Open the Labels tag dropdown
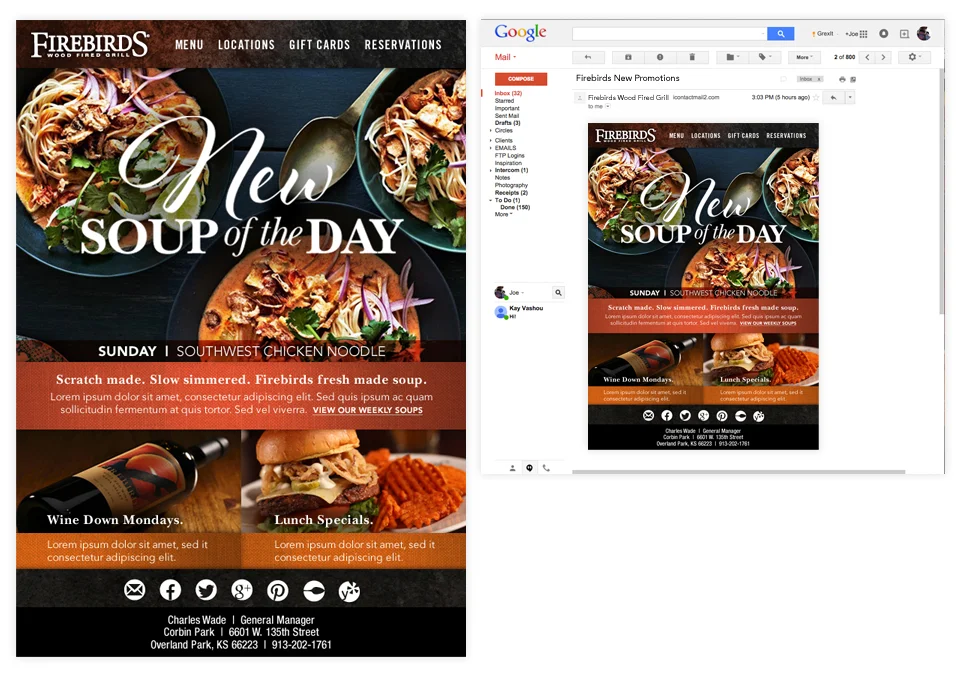 (x=765, y=57)
